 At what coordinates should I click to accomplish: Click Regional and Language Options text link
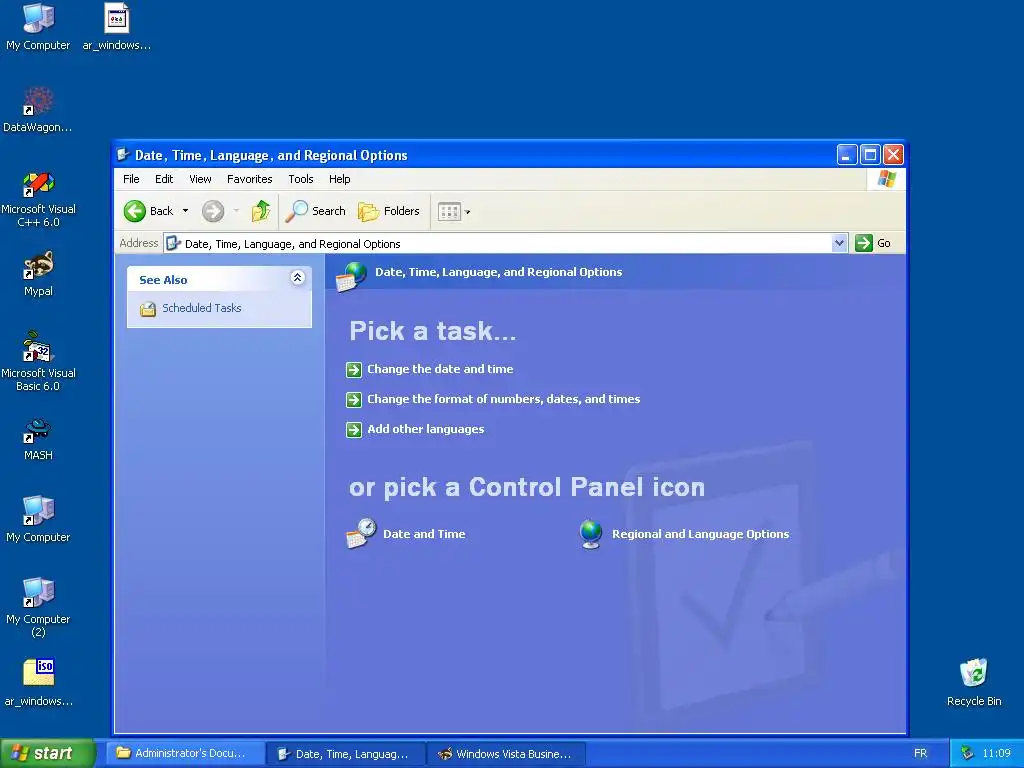[701, 534]
